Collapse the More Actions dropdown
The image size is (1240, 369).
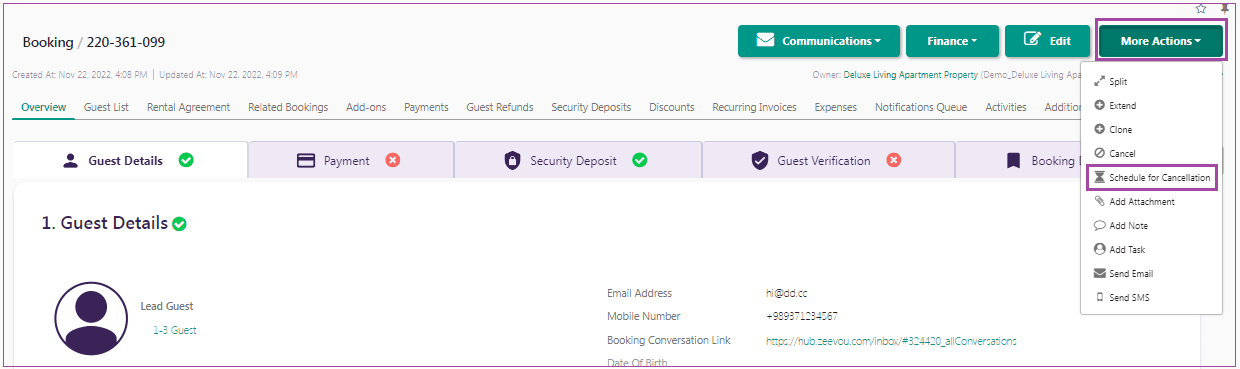1160,41
